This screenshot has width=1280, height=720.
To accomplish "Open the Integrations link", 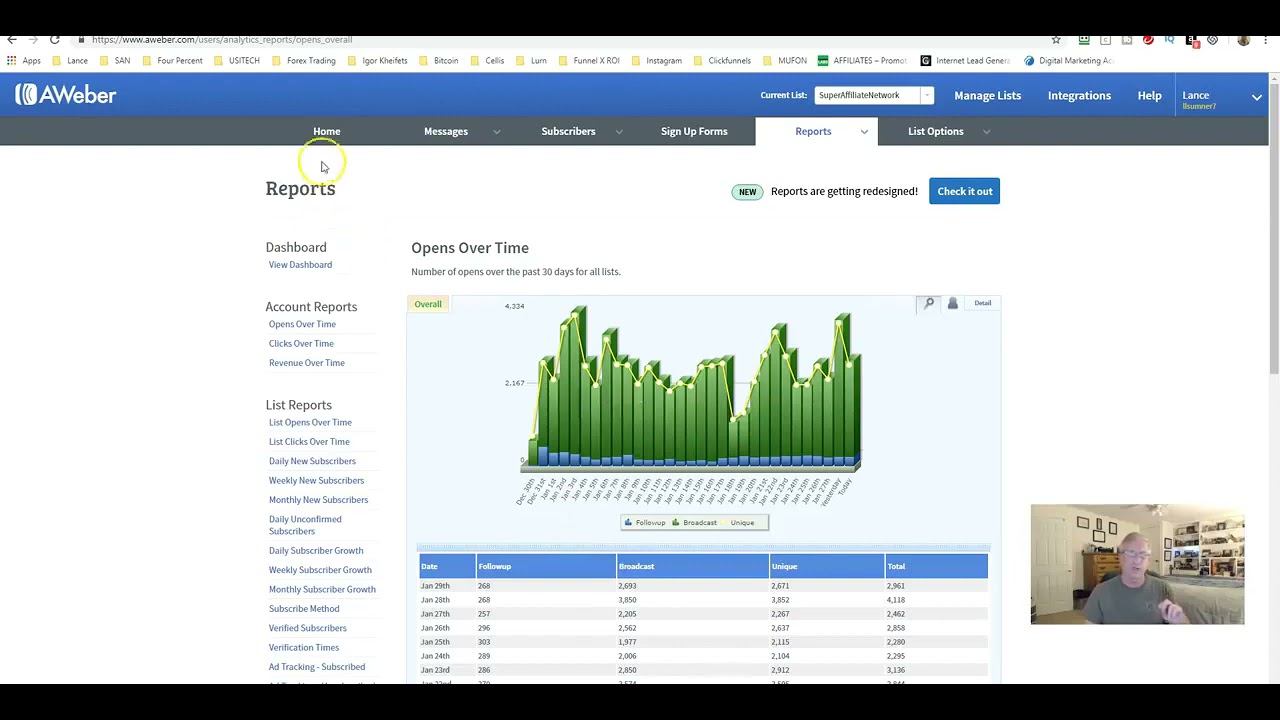I will tap(1079, 95).
